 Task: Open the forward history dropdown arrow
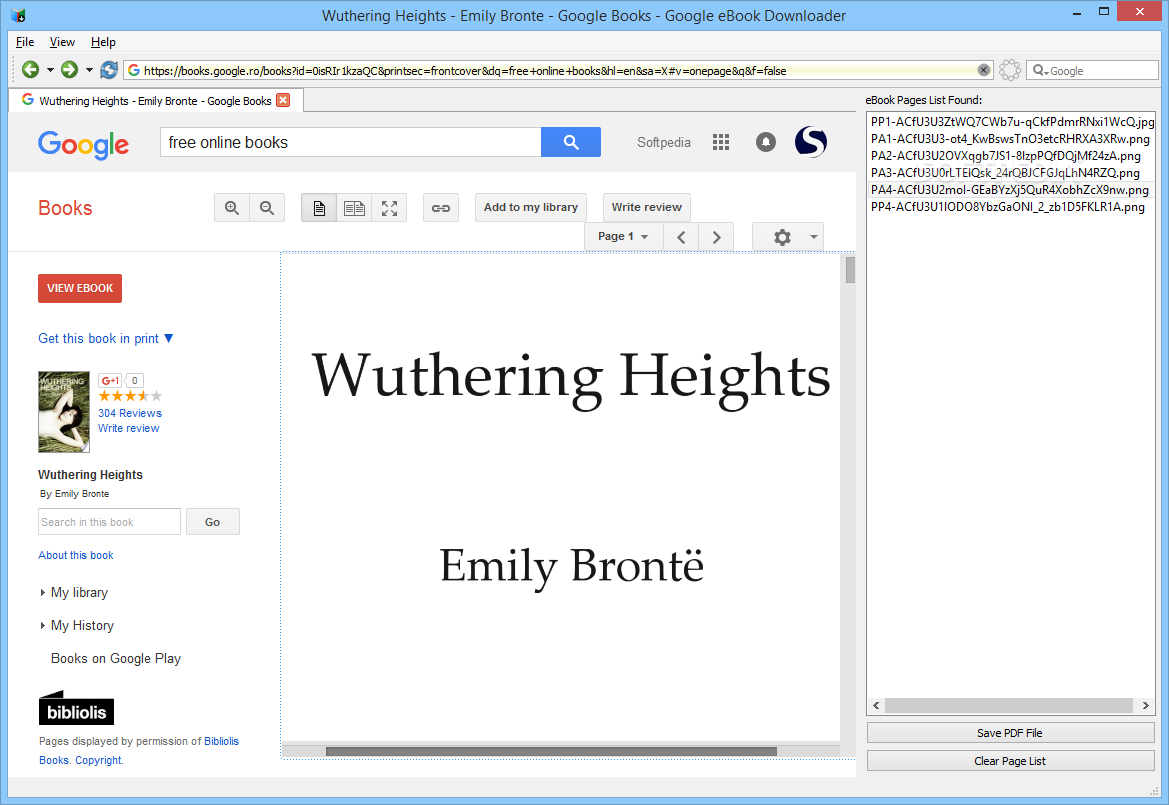coord(89,70)
